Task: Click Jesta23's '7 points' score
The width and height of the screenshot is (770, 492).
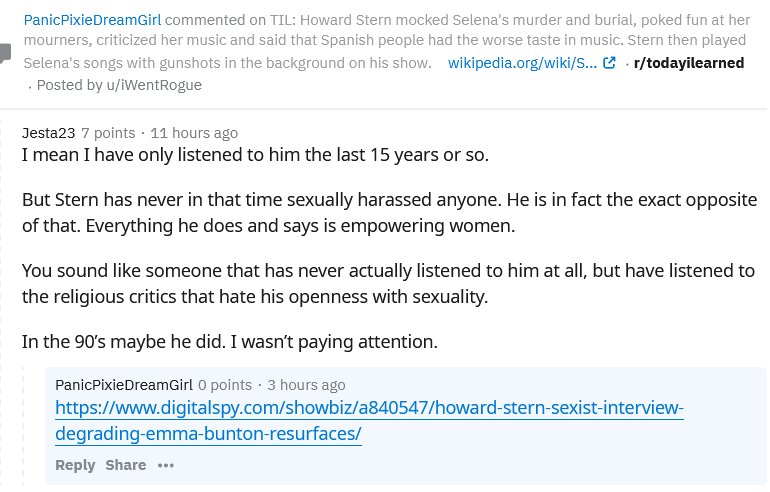Action: 108,133
